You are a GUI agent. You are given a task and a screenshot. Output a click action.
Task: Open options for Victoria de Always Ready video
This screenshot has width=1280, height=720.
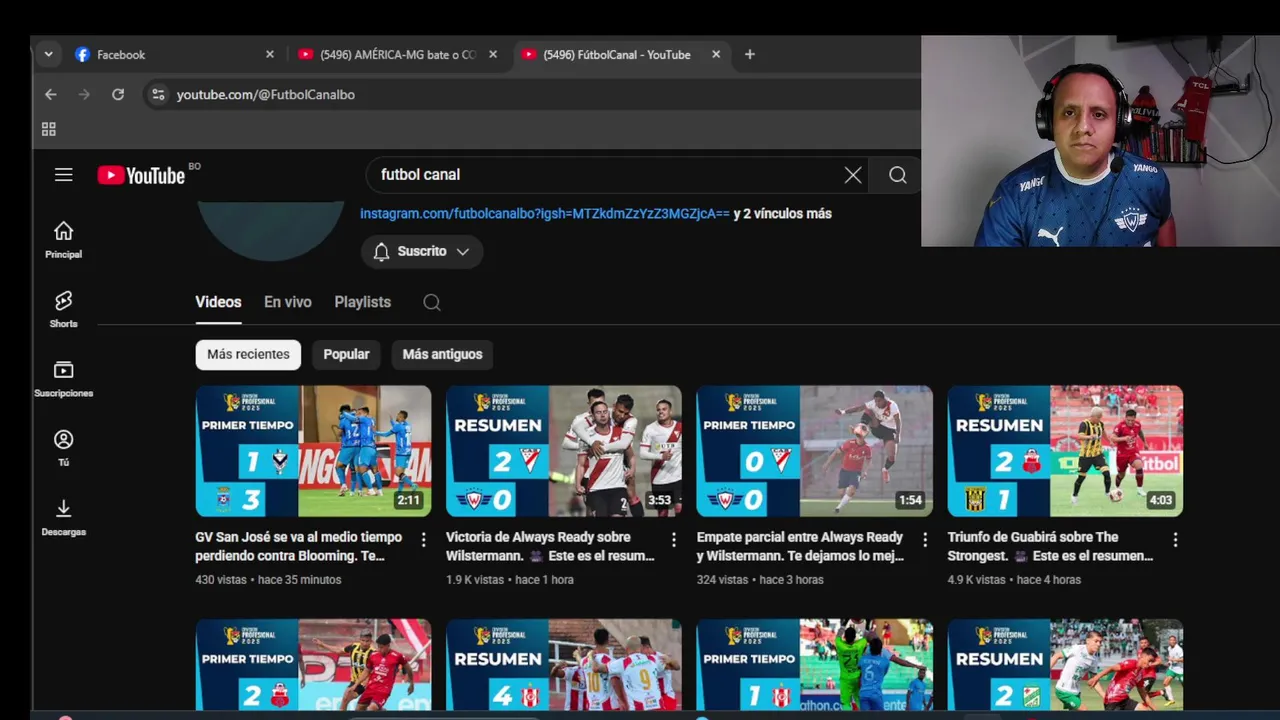pos(674,540)
